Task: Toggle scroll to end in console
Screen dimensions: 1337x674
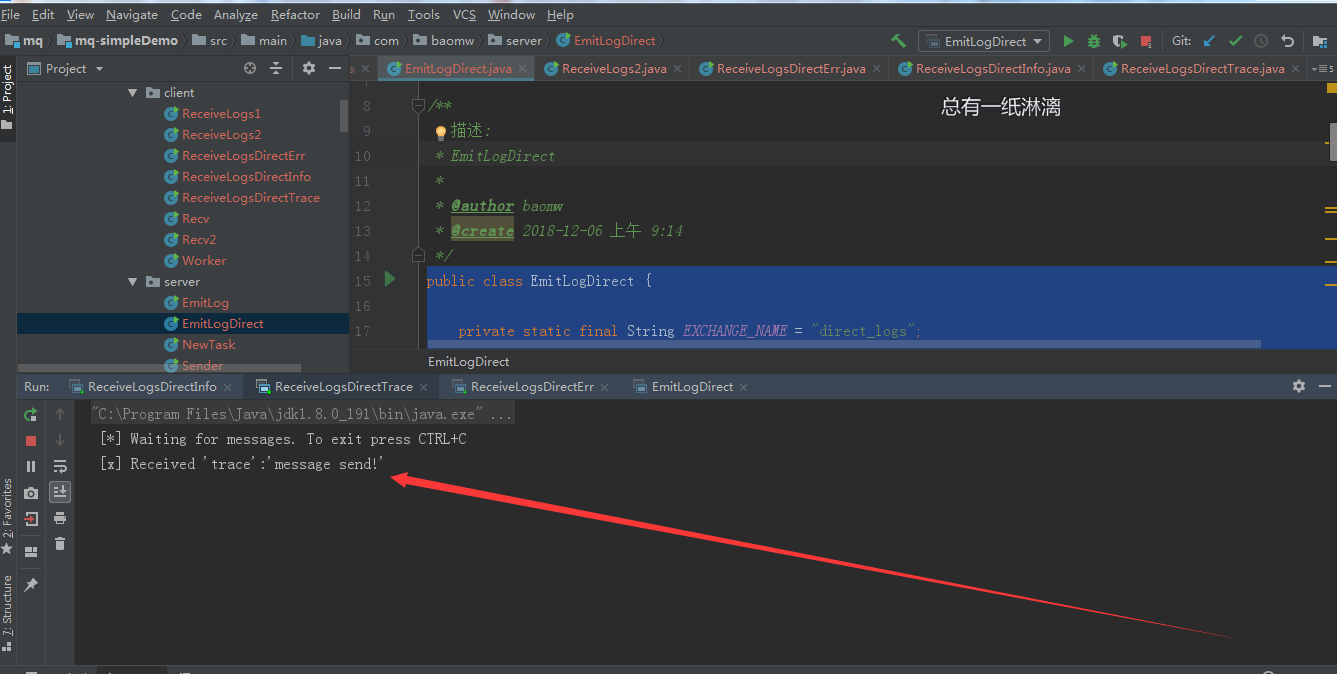Action: point(60,491)
